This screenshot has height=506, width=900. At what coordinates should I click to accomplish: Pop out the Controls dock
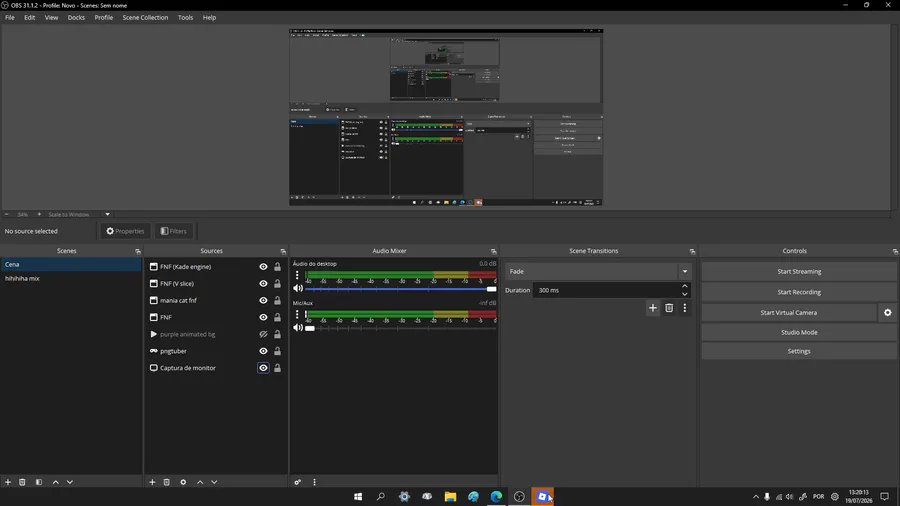(895, 251)
